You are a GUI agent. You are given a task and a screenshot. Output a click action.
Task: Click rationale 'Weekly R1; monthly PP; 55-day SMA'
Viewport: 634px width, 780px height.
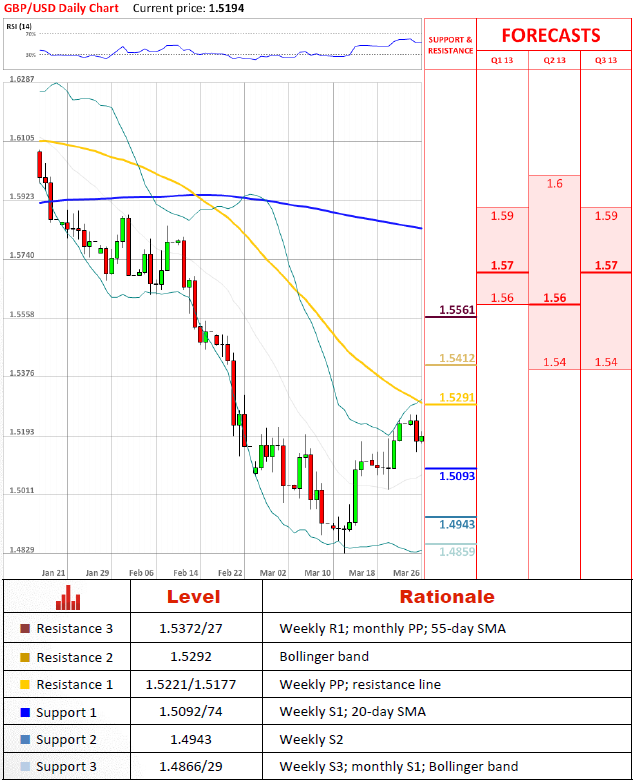point(393,629)
